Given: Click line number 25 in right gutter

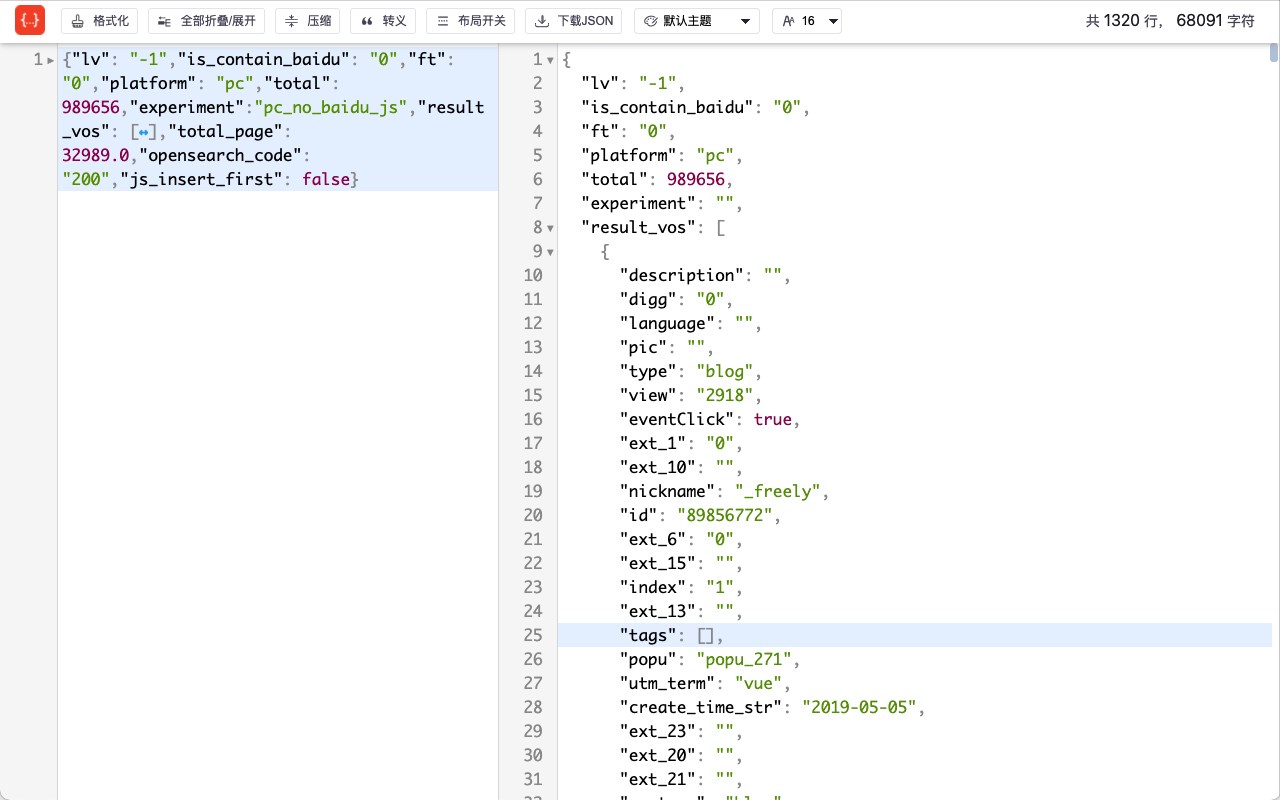Looking at the screenshot, I should click(533, 635).
